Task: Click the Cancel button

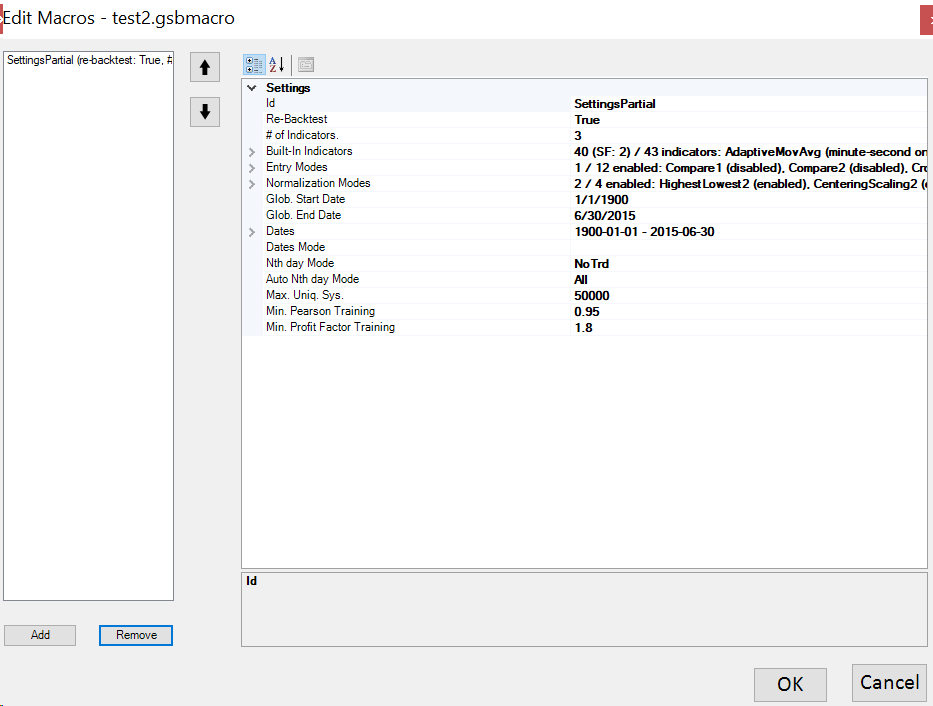Action: [889, 683]
